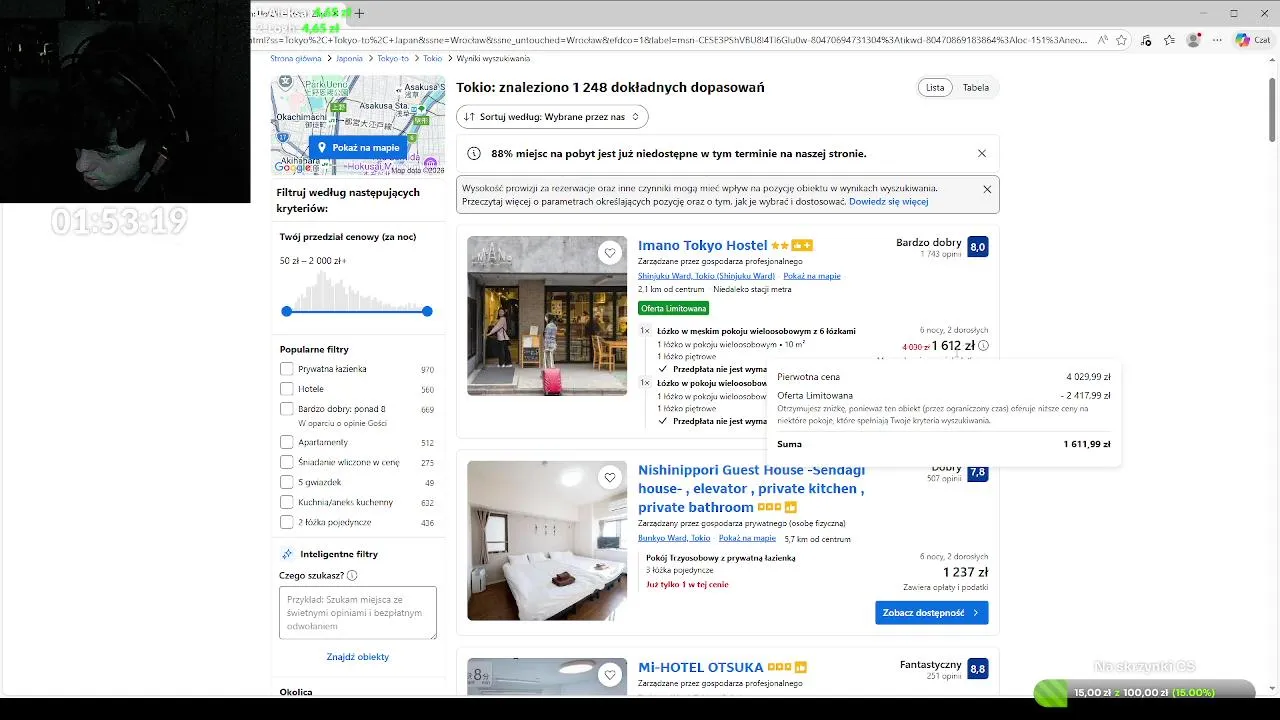Viewport: 1280px width, 720px height.
Task: Open a new browser tab with plus icon
Action: 359,13
